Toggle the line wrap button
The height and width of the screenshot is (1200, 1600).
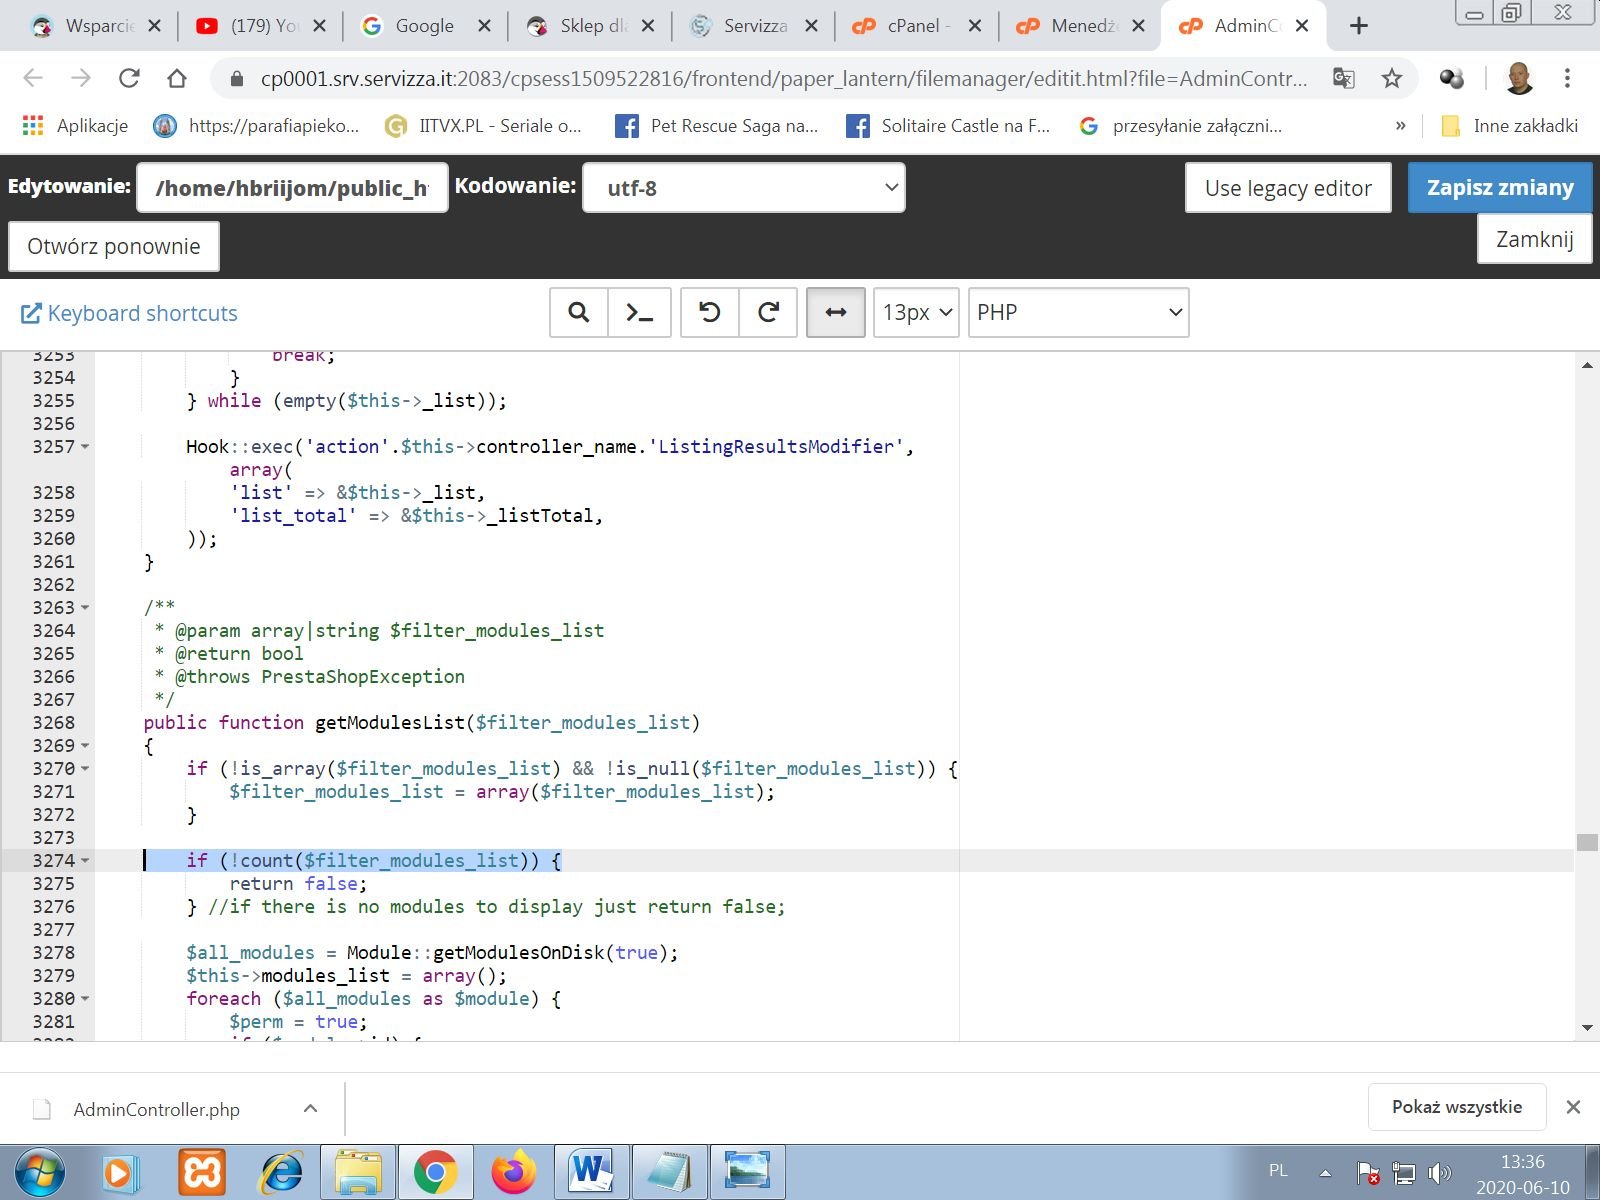835,313
